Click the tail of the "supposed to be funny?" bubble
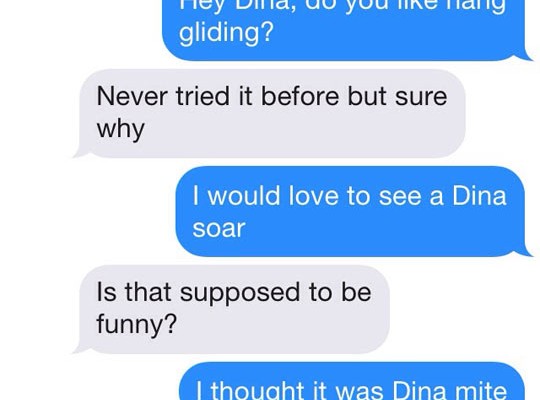 (x=80, y=348)
